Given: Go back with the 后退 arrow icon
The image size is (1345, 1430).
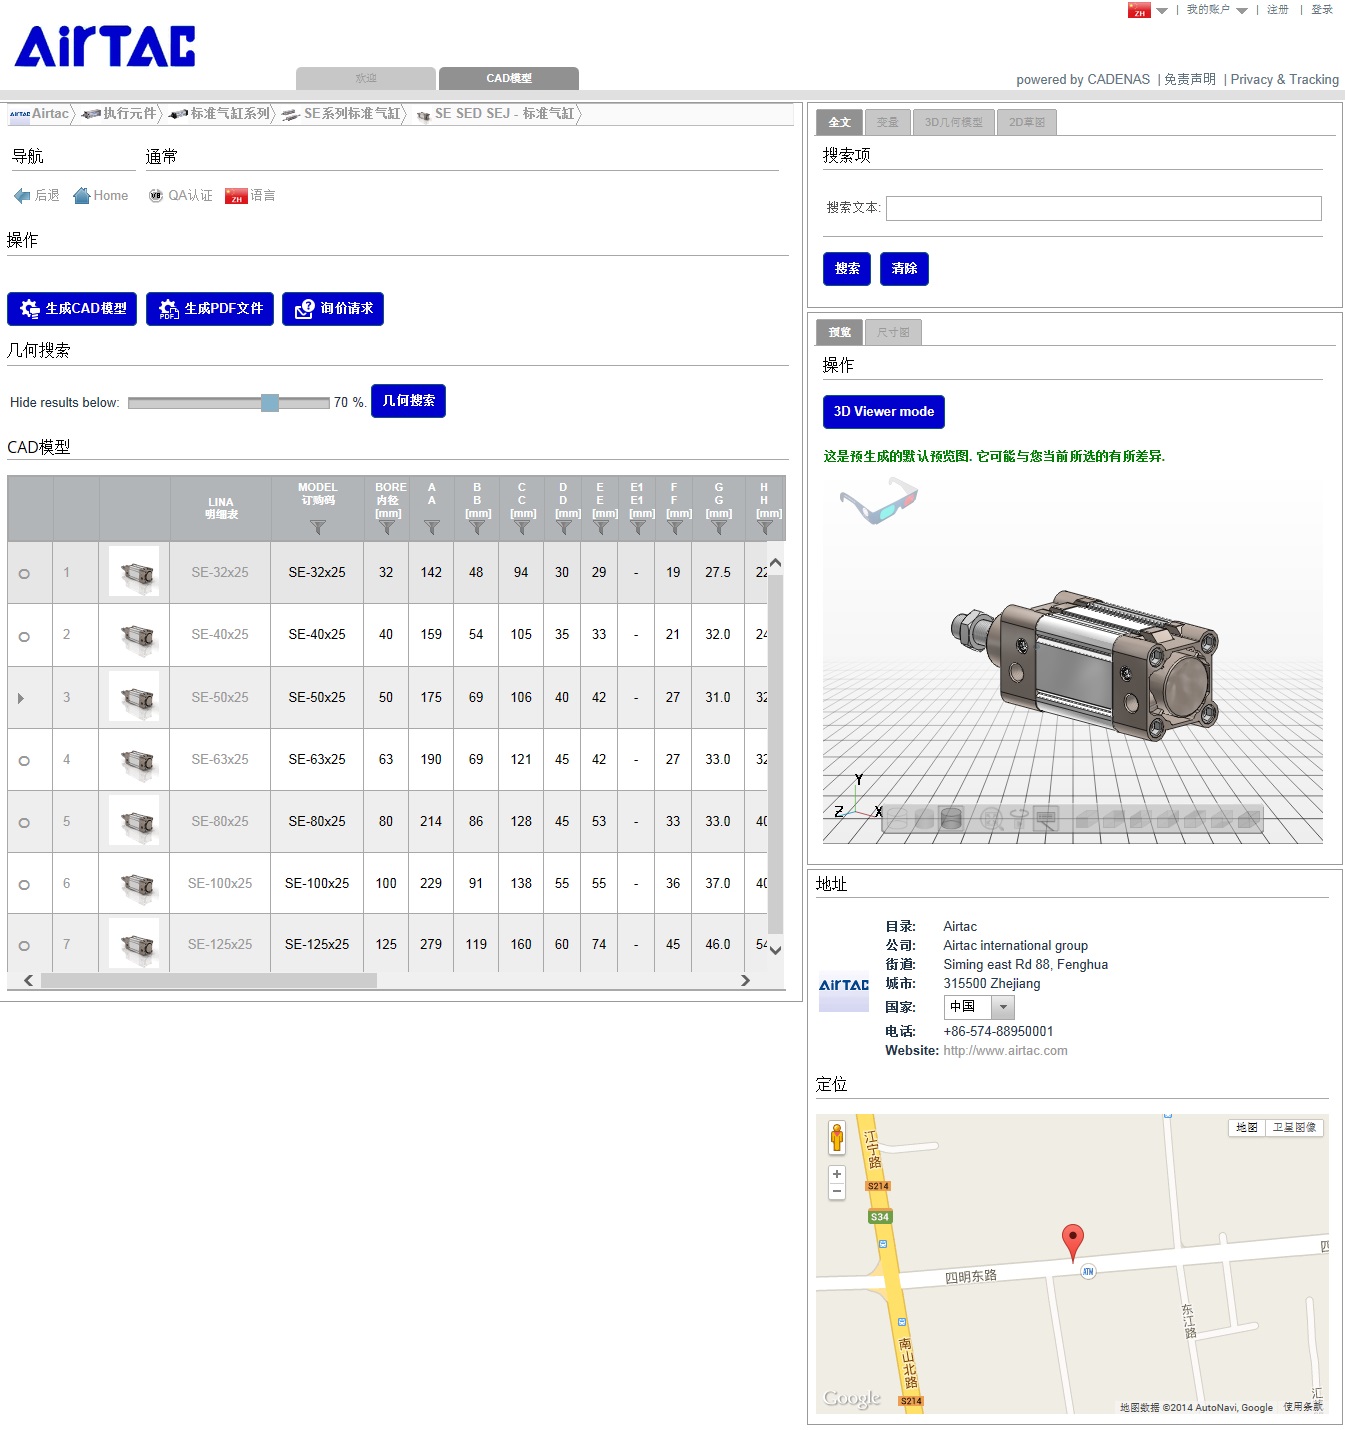Looking at the screenshot, I should click(22, 196).
